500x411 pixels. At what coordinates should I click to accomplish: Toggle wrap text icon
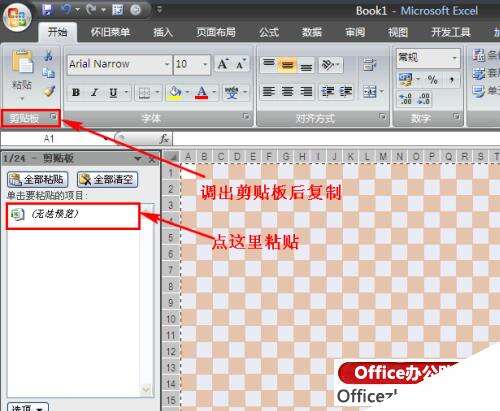pyautogui.click(x=370, y=64)
